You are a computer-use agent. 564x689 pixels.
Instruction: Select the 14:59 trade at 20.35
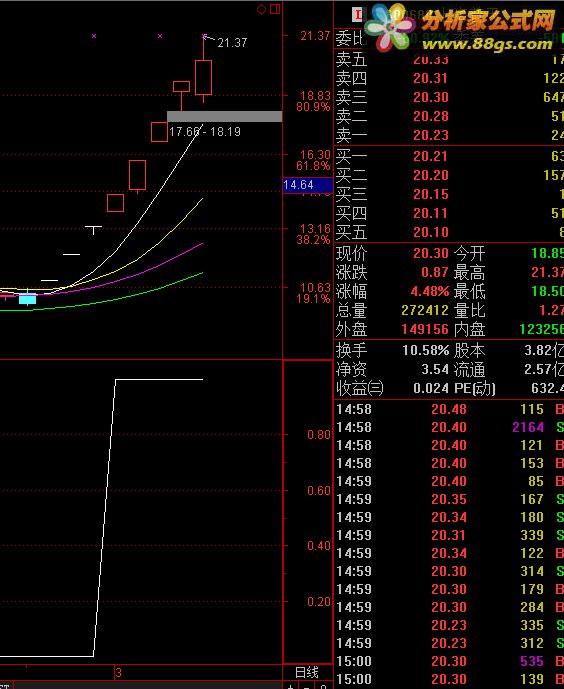click(449, 499)
